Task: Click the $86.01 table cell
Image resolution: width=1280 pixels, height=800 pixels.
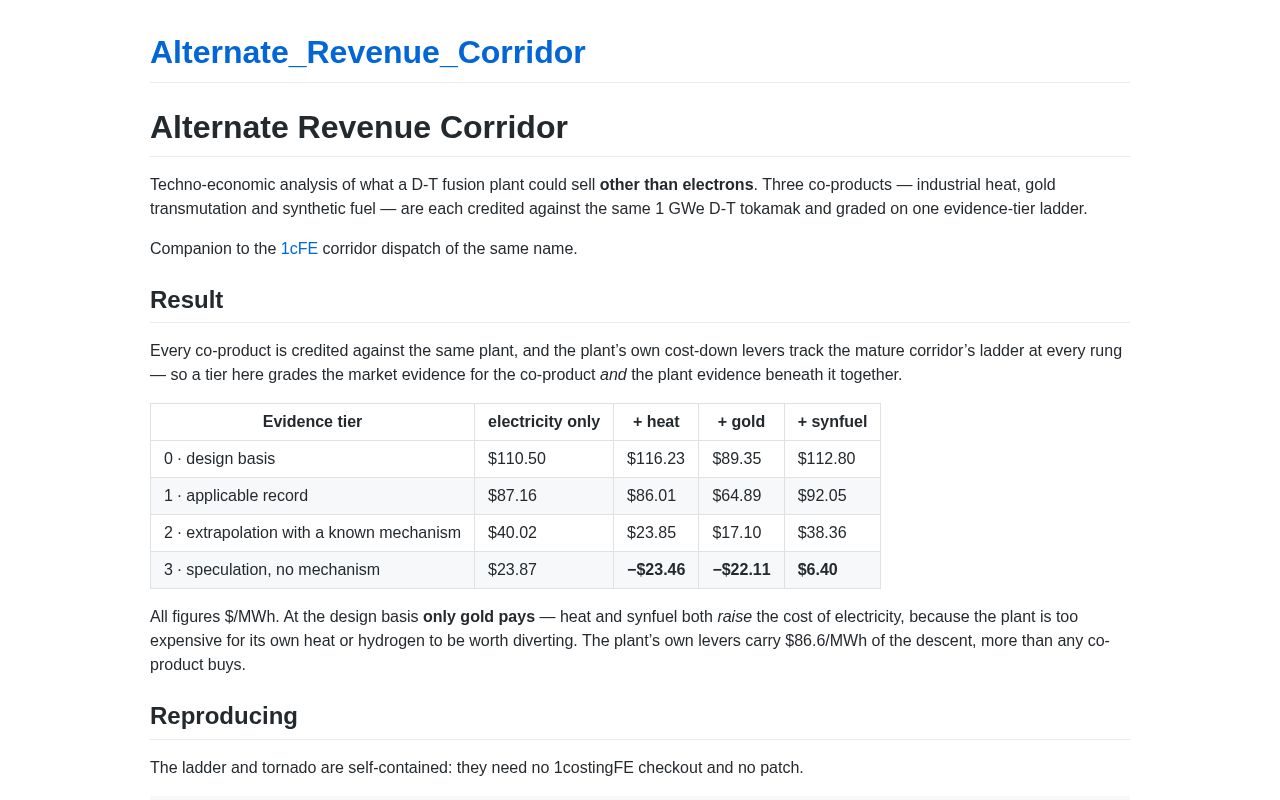Action: pyautogui.click(x=656, y=496)
